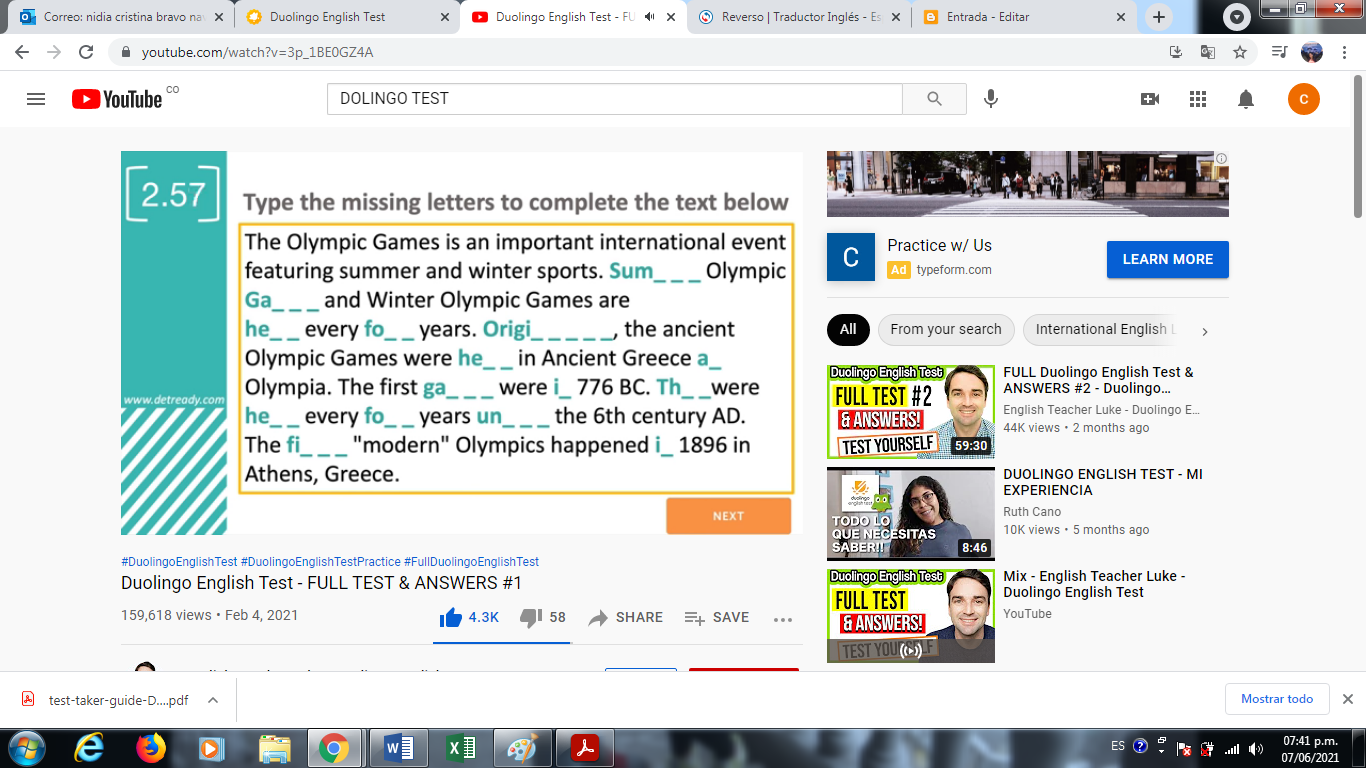Open Chrome three-dot menu

click(1343, 52)
